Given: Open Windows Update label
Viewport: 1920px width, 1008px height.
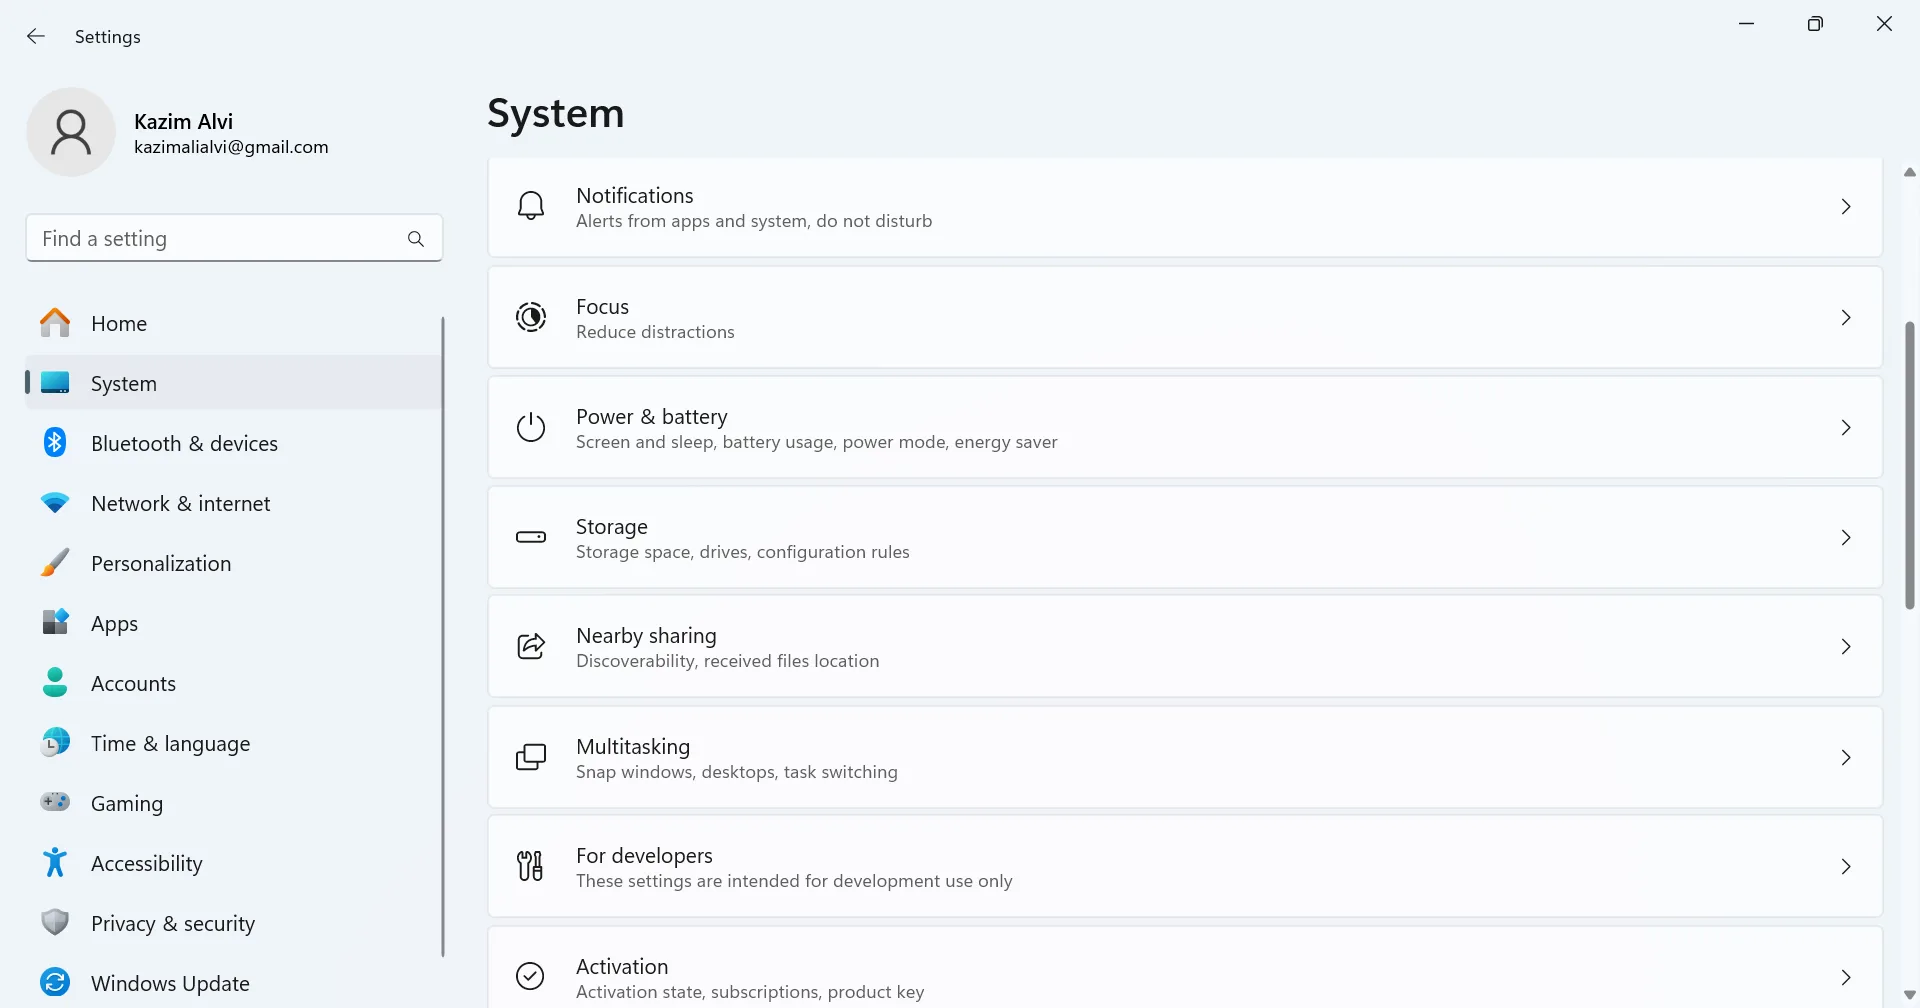Looking at the screenshot, I should (x=171, y=984).
